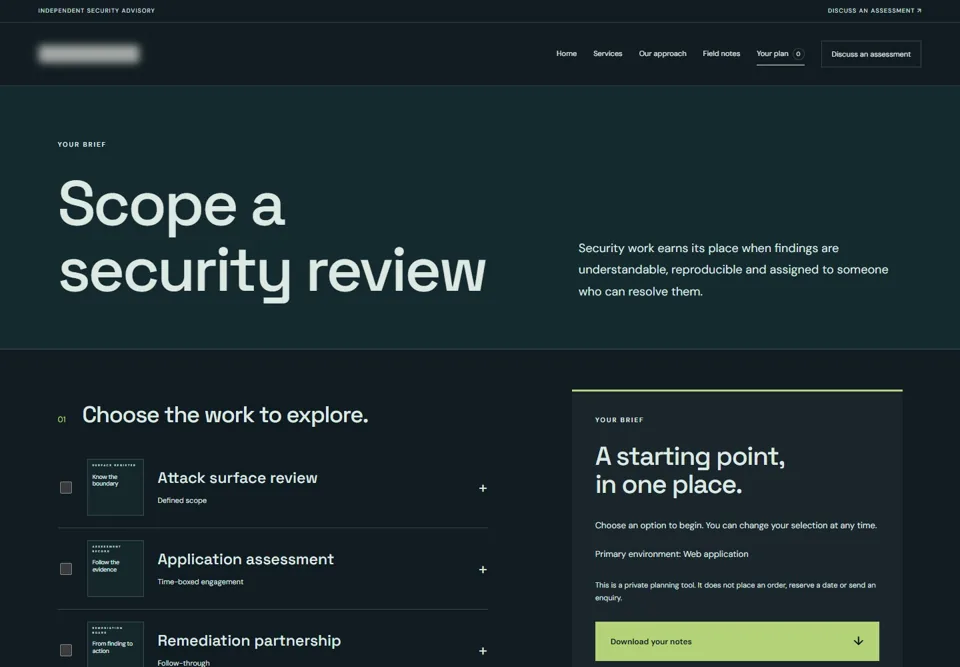Image resolution: width=960 pixels, height=667 pixels.
Task: Click the Attack surface review title
Action: (x=238, y=478)
